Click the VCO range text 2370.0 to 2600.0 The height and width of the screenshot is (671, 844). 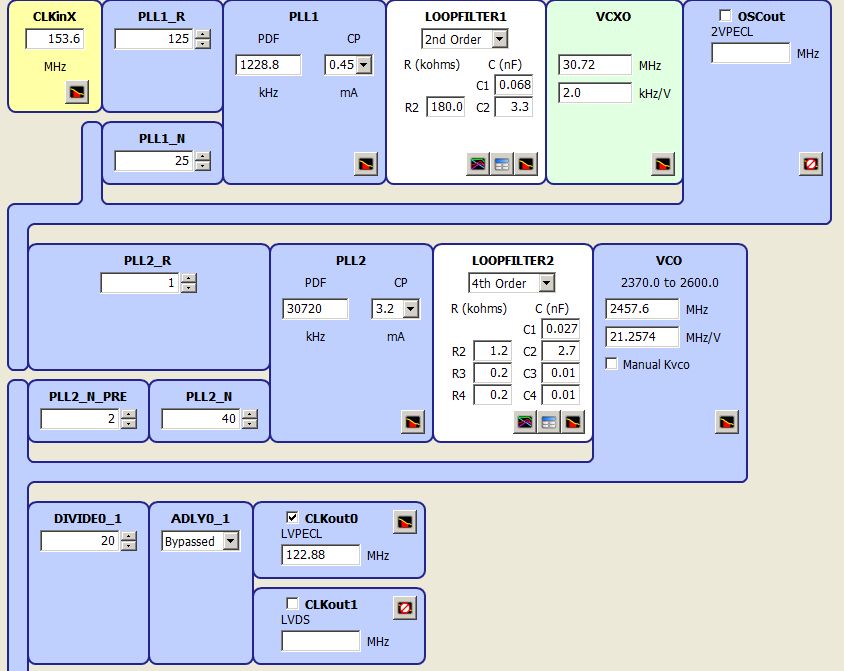click(669, 283)
